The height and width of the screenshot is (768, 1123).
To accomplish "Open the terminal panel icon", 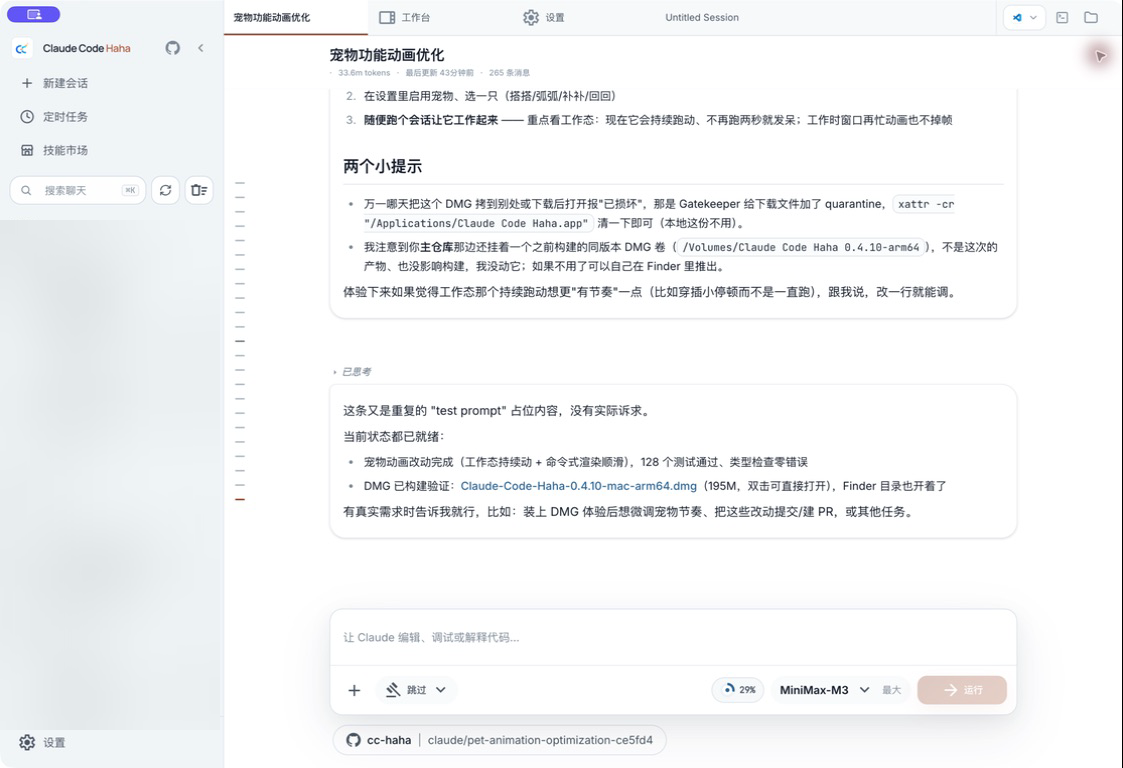I will click(x=1062, y=17).
